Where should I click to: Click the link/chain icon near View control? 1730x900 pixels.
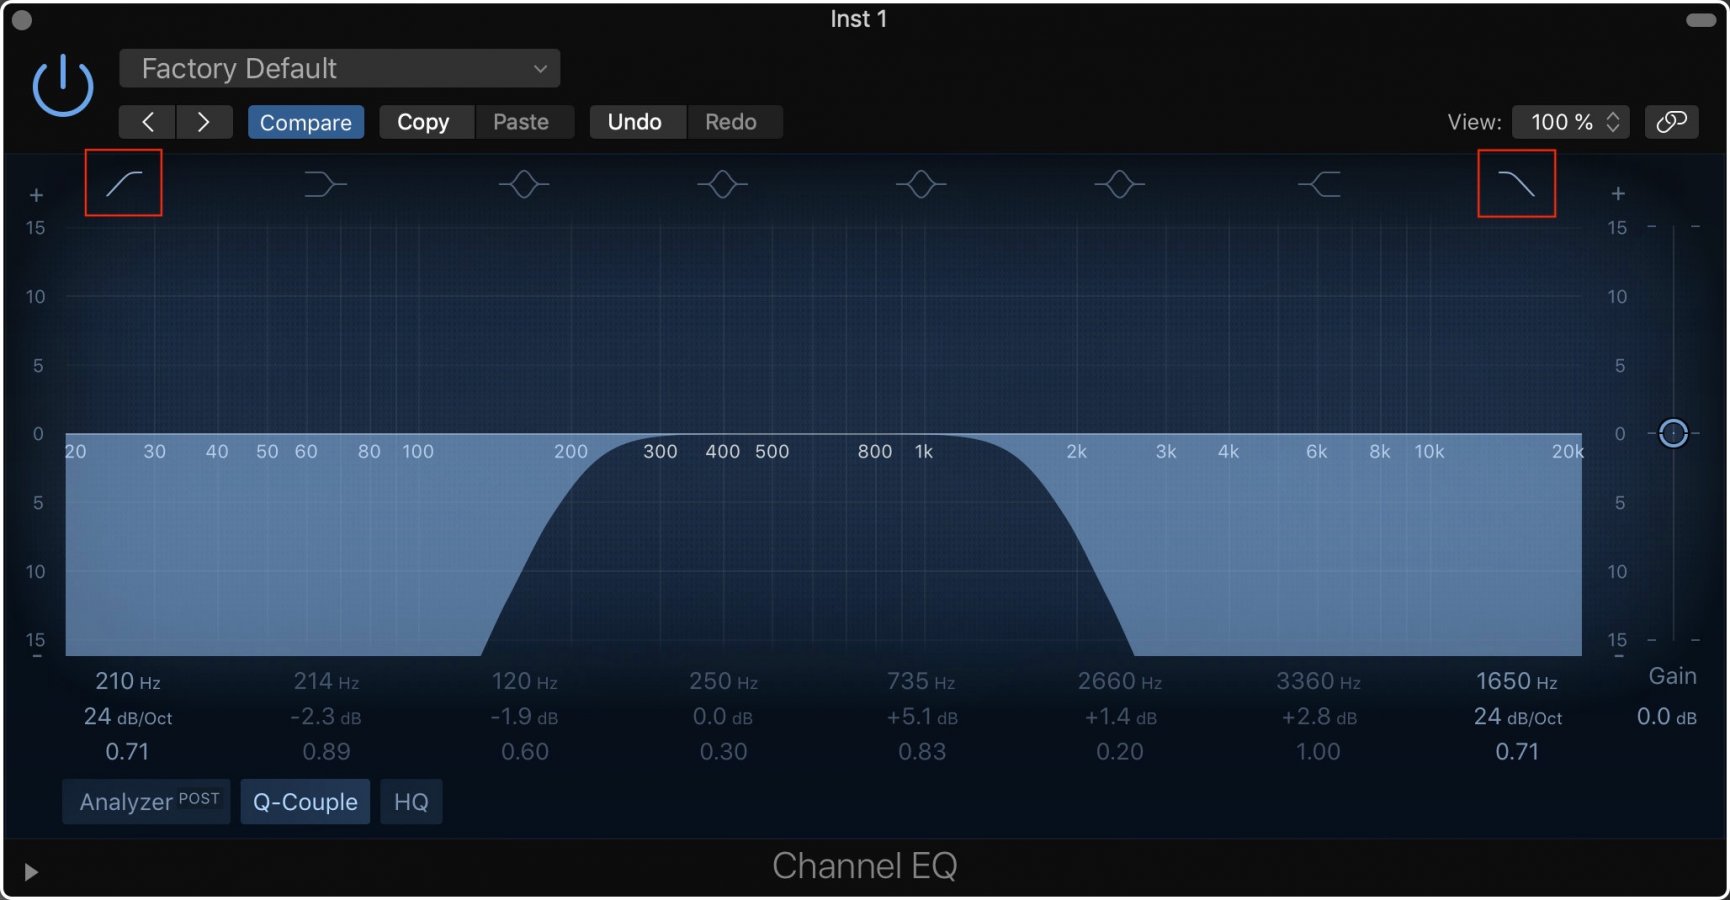point(1672,121)
